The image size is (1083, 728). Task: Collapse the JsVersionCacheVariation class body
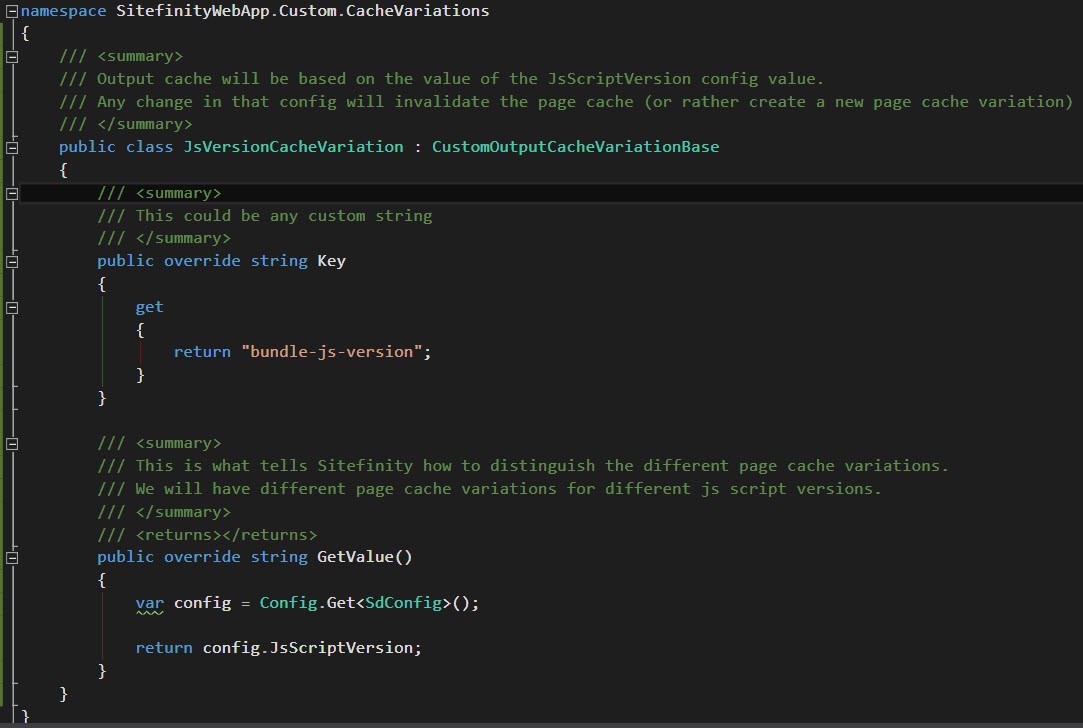[x=10, y=146]
